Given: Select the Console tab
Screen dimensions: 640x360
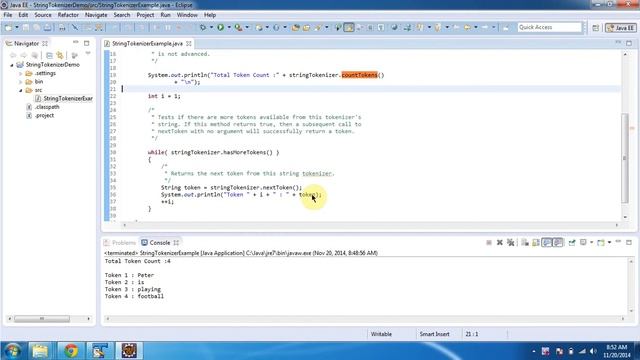Looking at the screenshot, I should tap(160, 242).
